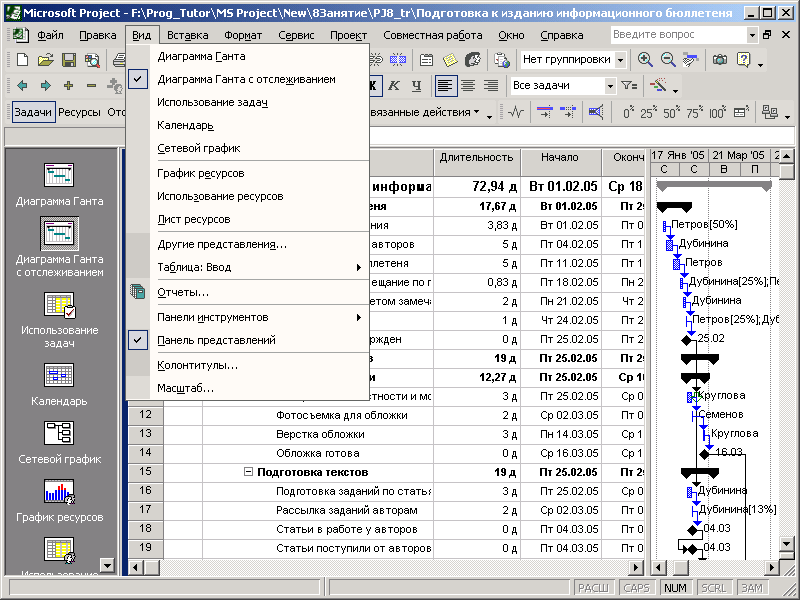Screen dimensions: 800x600
Task: Click the assign resources icon
Action: pyautogui.click(x=473, y=60)
